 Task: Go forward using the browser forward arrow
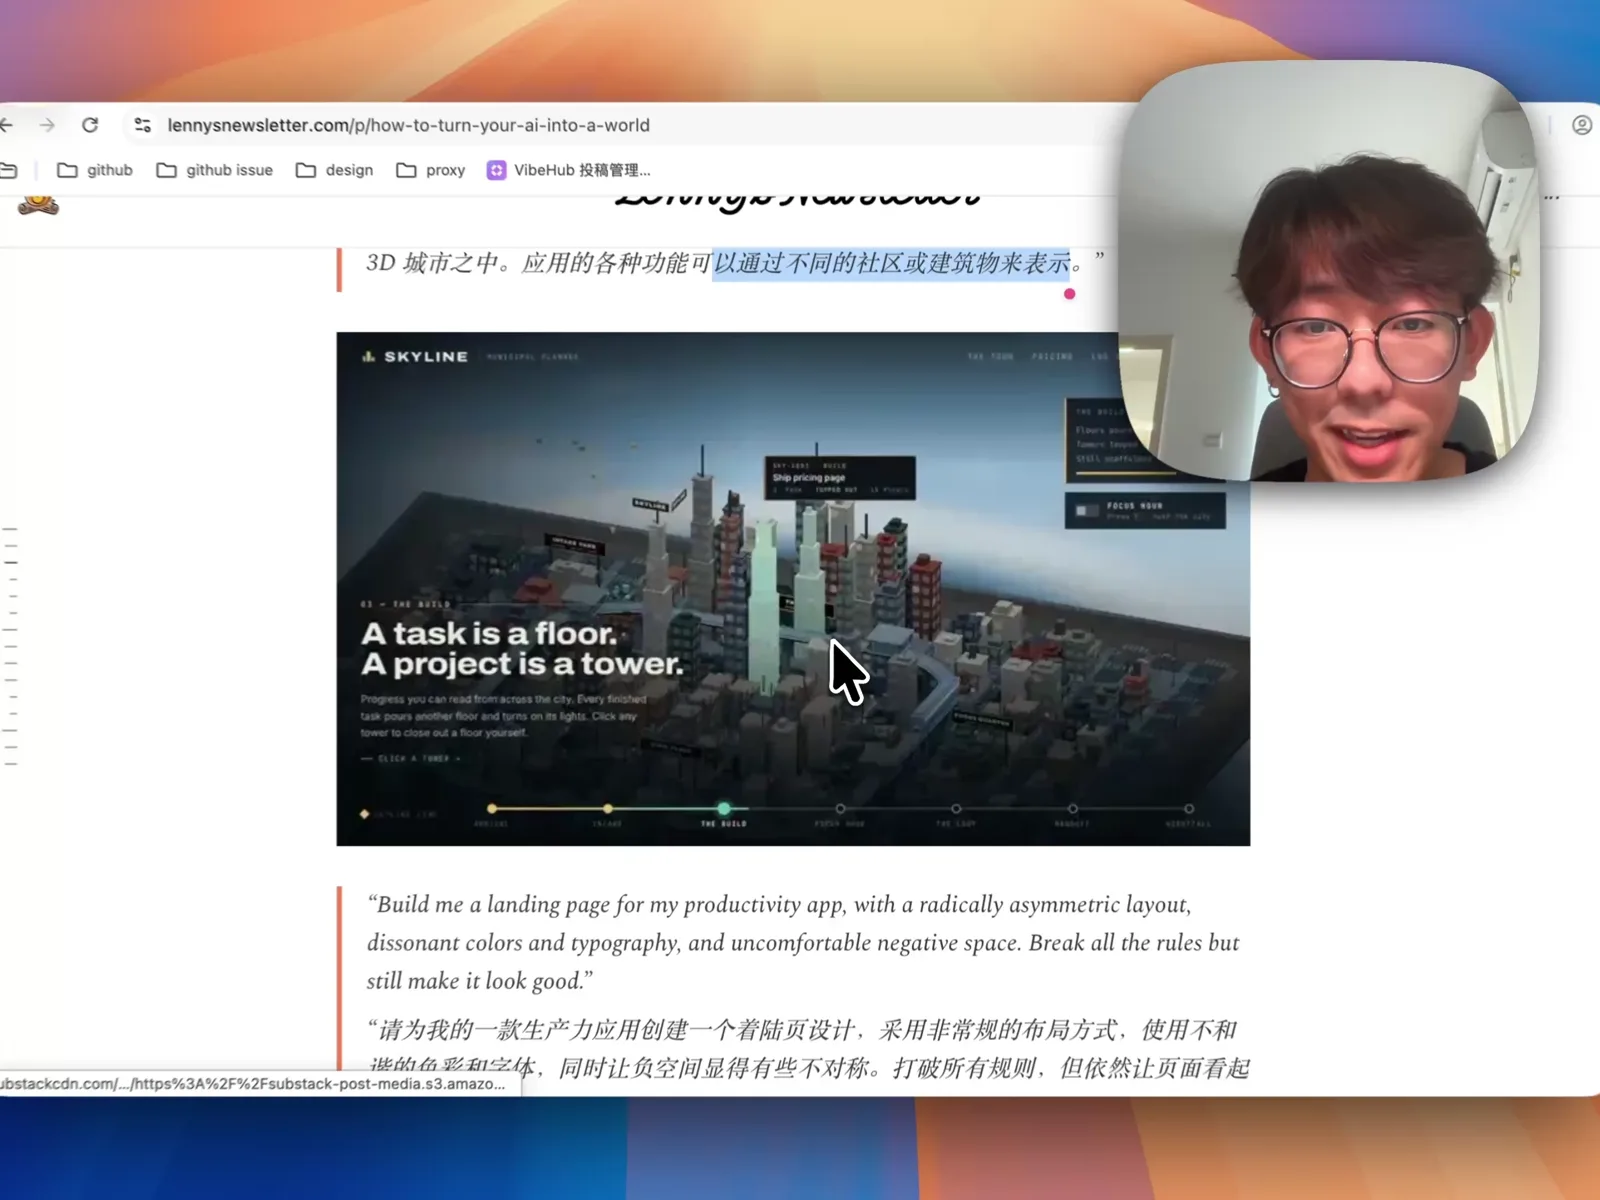point(47,125)
